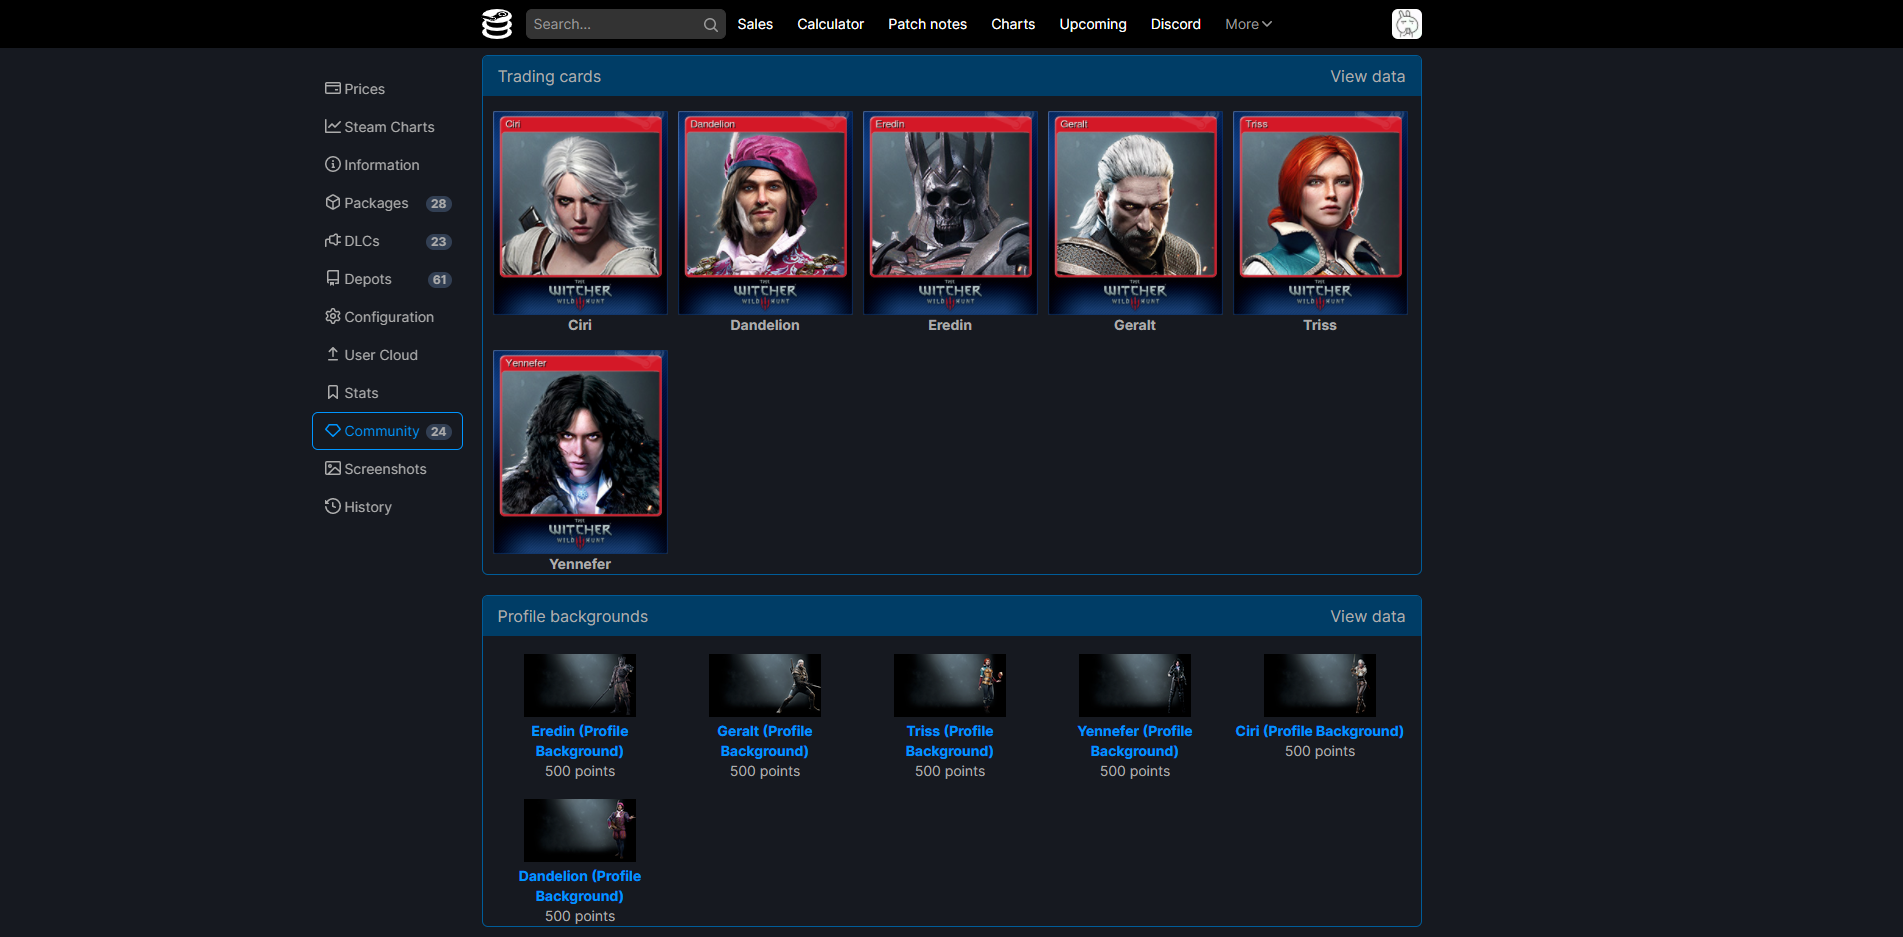Viewport: 1903px width, 937px height.
Task: Open the Ciri trading card image
Action: tap(580, 213)
